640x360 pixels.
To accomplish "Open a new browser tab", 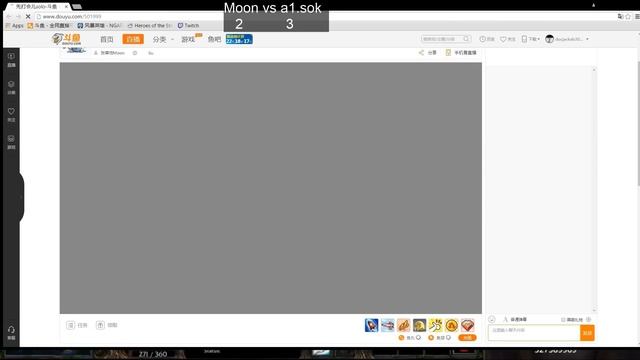I will pos(77,6).
